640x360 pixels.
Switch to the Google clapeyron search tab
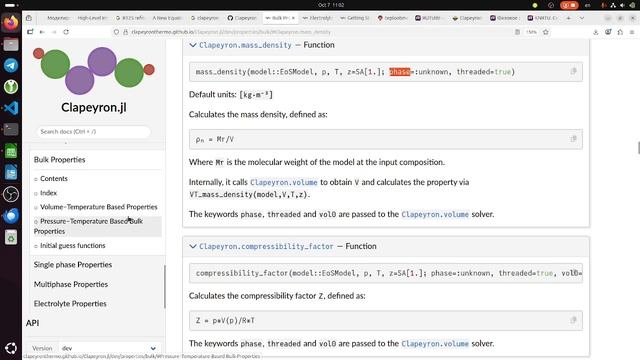coord(204,18)
